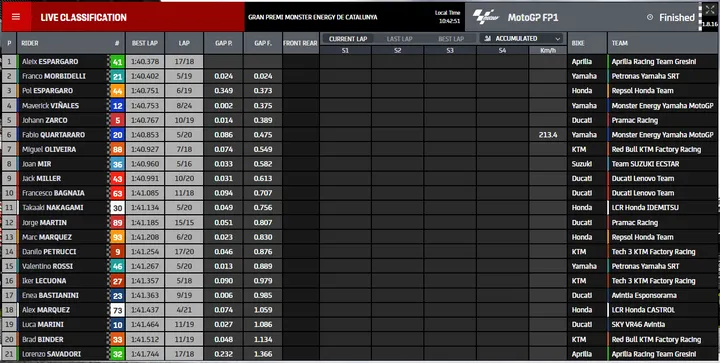The image size is (720, 363).
Task: Select rider Aleix ESPARGARO row name
Action: pyautogui.click(x=50, y=61)
